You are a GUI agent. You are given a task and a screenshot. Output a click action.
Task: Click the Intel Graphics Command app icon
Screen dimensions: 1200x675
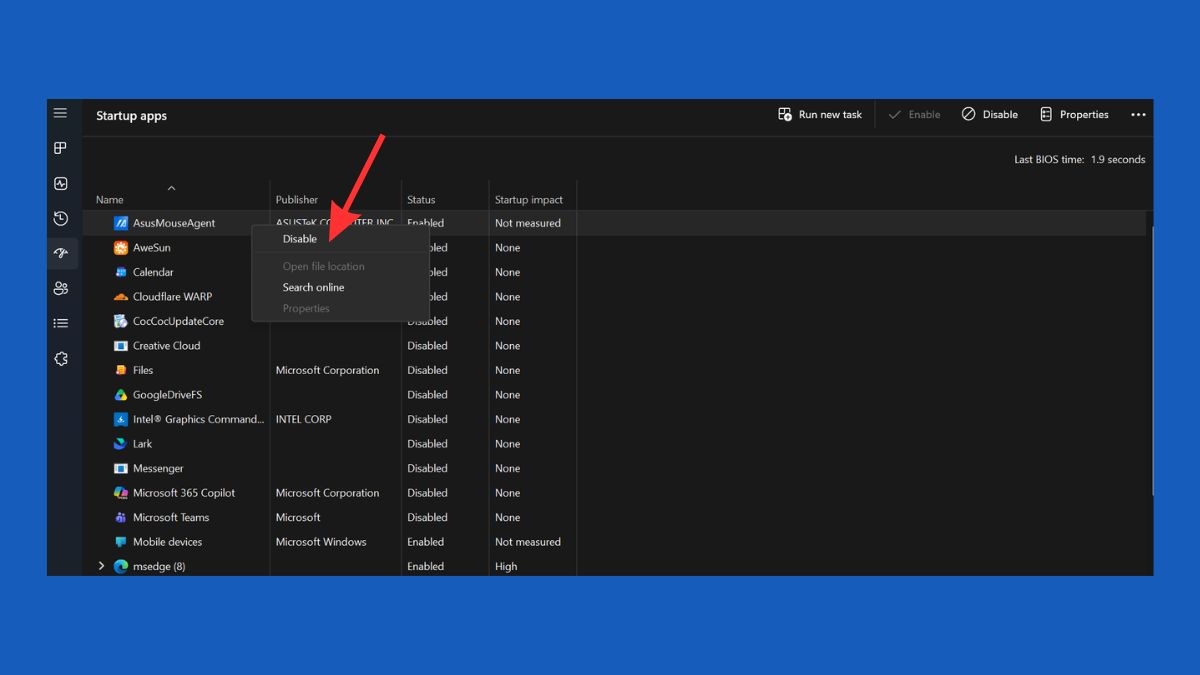[121, 419]
